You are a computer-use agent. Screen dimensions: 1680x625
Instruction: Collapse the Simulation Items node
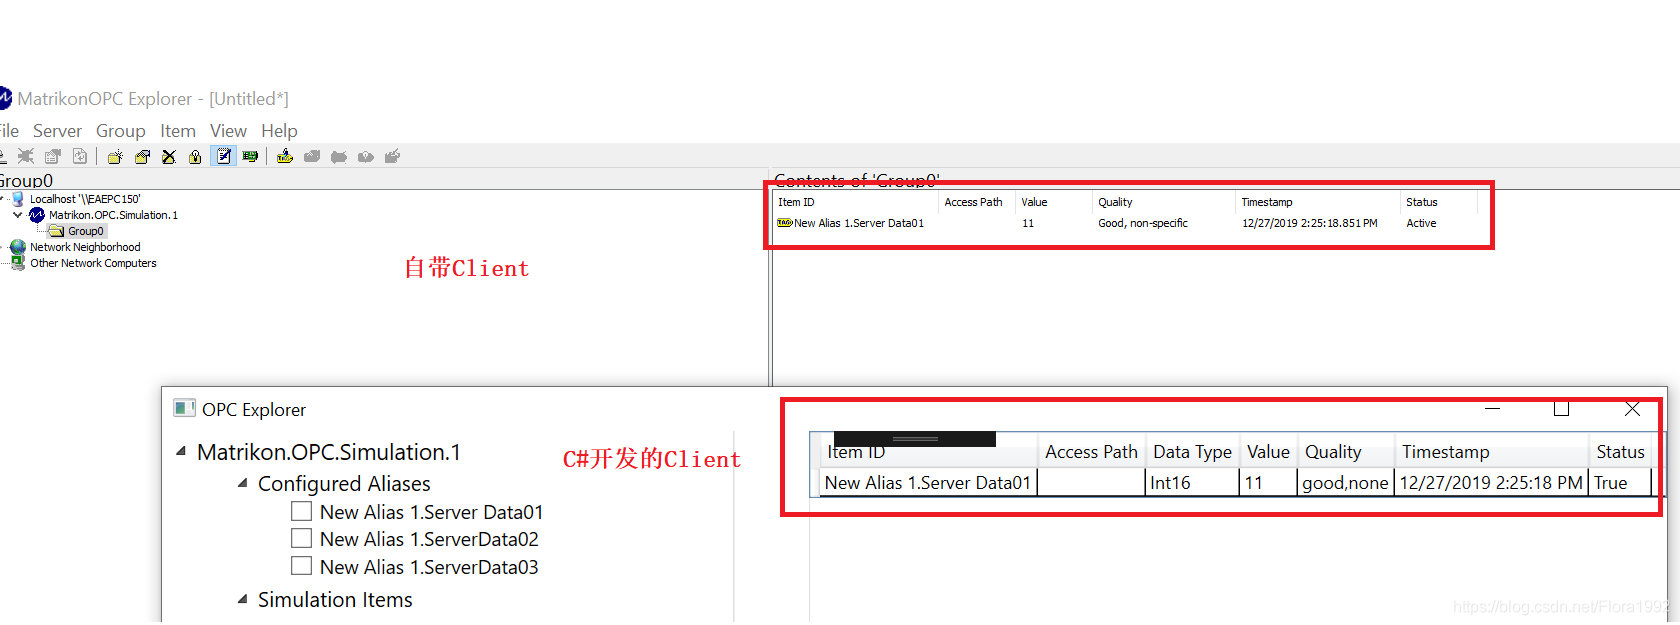(x=242, y=599)
